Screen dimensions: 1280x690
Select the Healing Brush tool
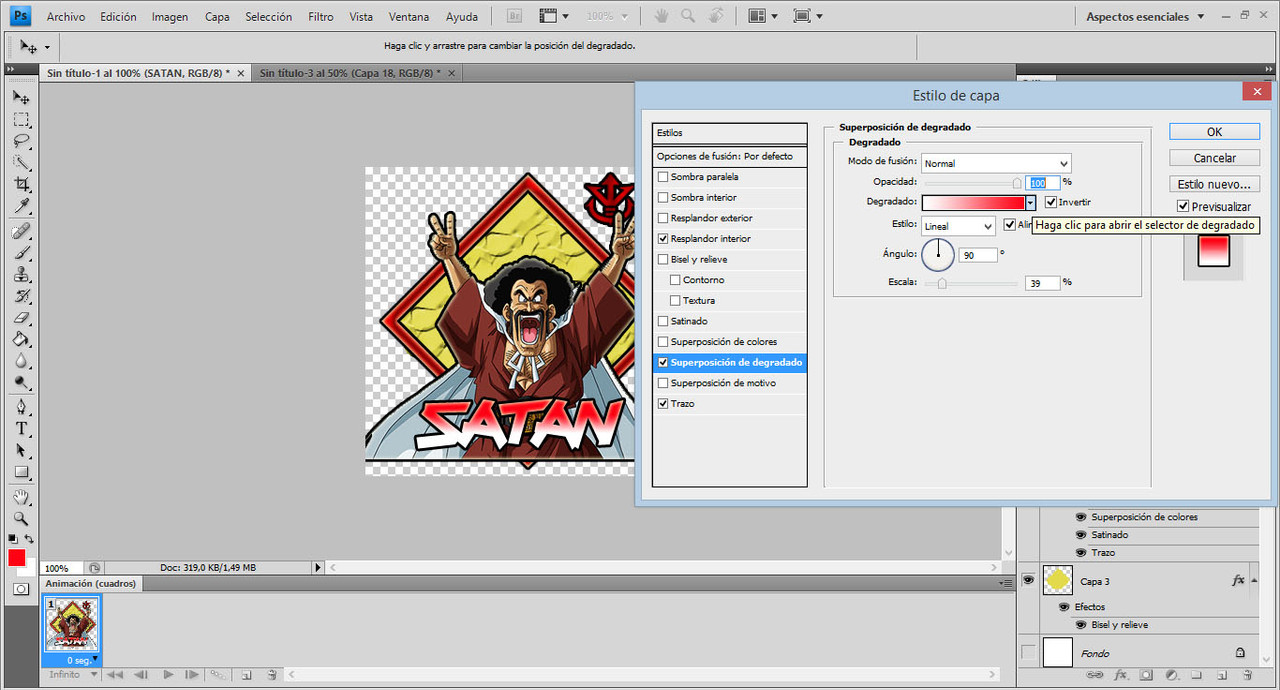tap(21, 231)
